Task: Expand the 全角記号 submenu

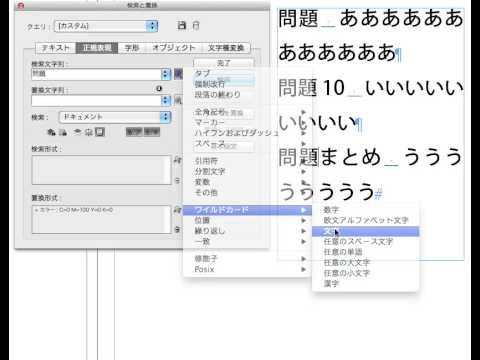Action: click(x=247, y=112)
